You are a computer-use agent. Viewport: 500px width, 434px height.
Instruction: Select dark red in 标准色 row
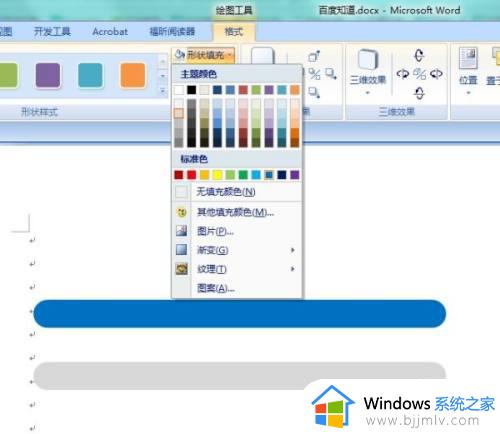[179, 175]
